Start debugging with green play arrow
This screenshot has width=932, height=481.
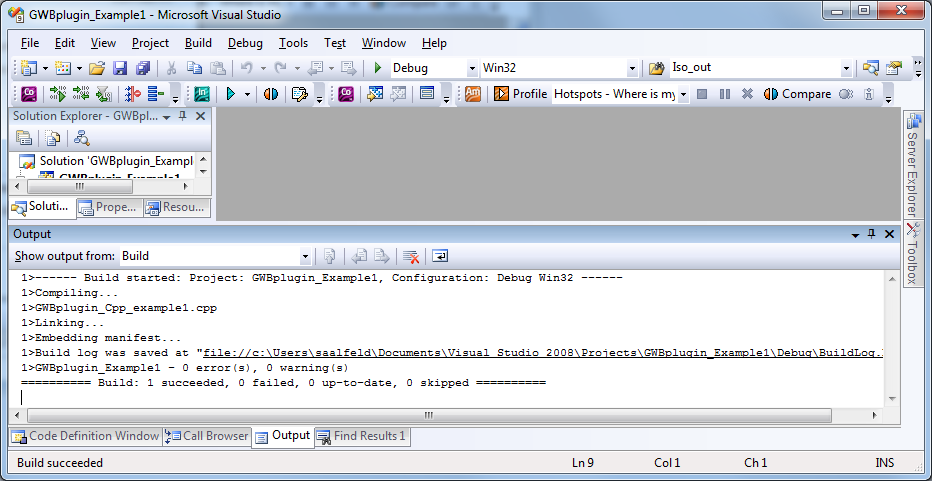pos(377,68)
